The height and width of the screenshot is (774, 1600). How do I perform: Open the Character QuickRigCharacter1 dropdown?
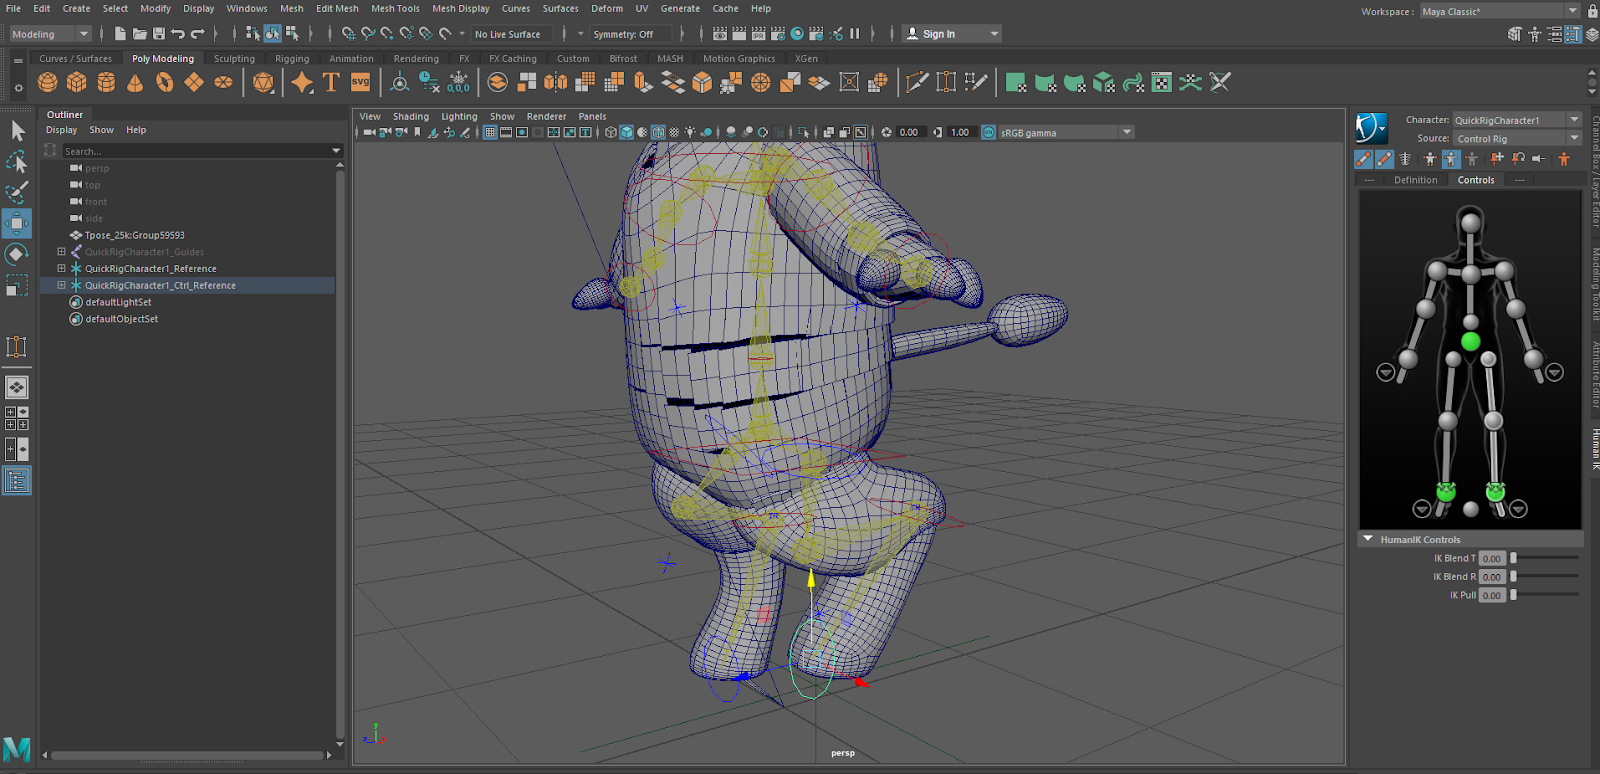point(1517,120)
